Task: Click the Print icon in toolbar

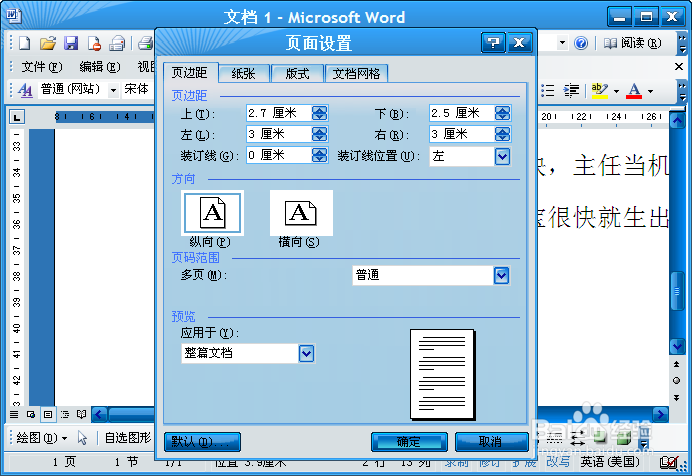Action: 117,43
